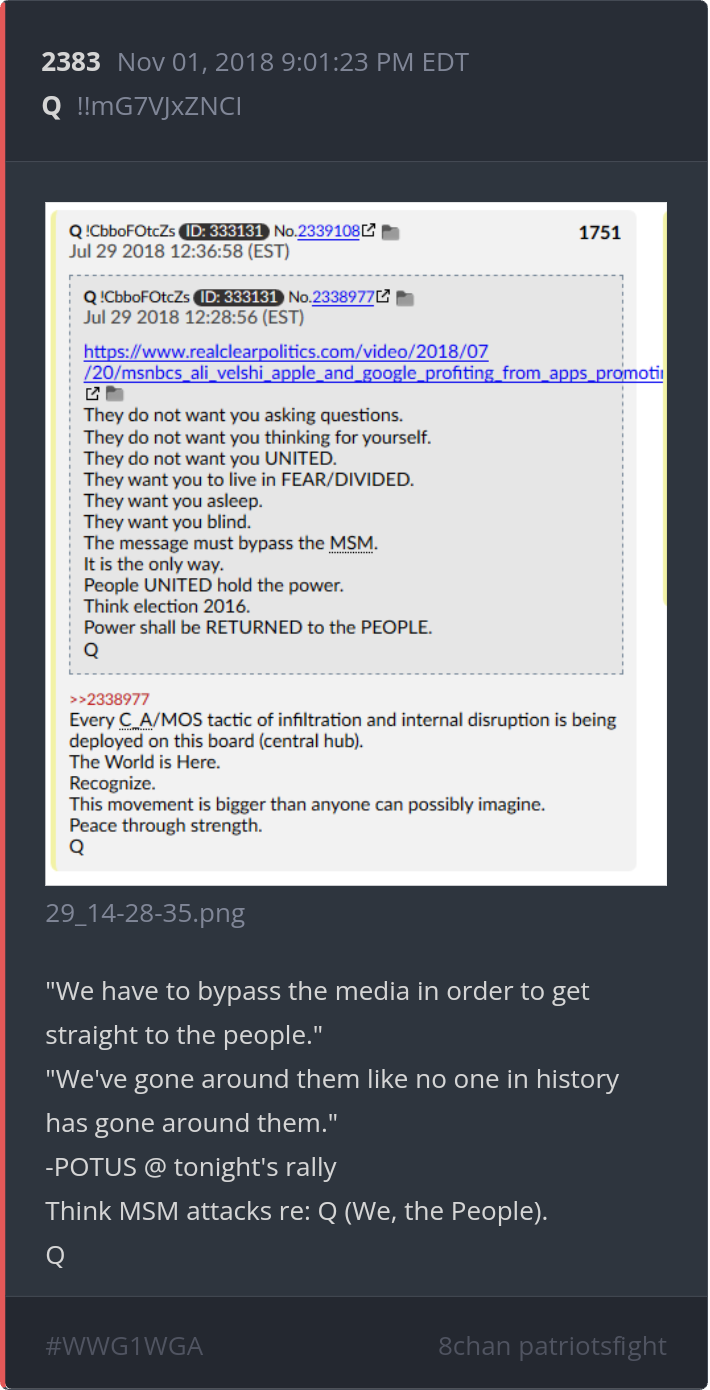Click the embedded post screenshot image
Screen dimensions: 710x1390
[x=356, y=544]
